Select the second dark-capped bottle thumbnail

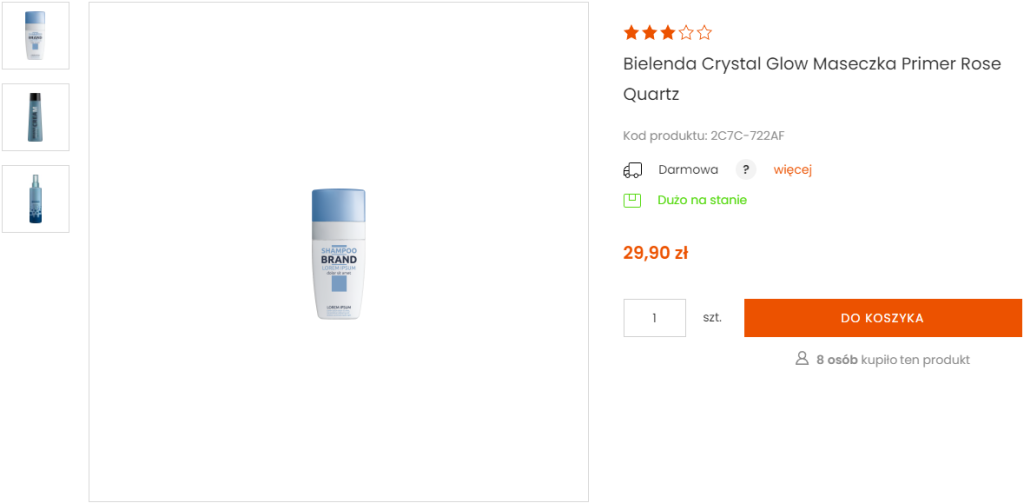(35, 117)
